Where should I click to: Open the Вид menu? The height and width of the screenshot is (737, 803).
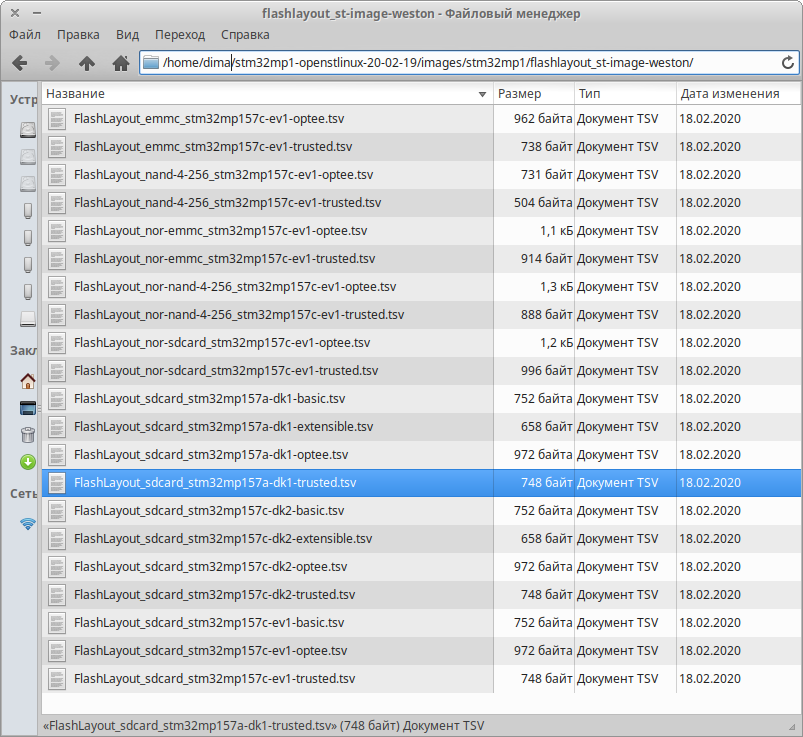[x=127, y=35]
